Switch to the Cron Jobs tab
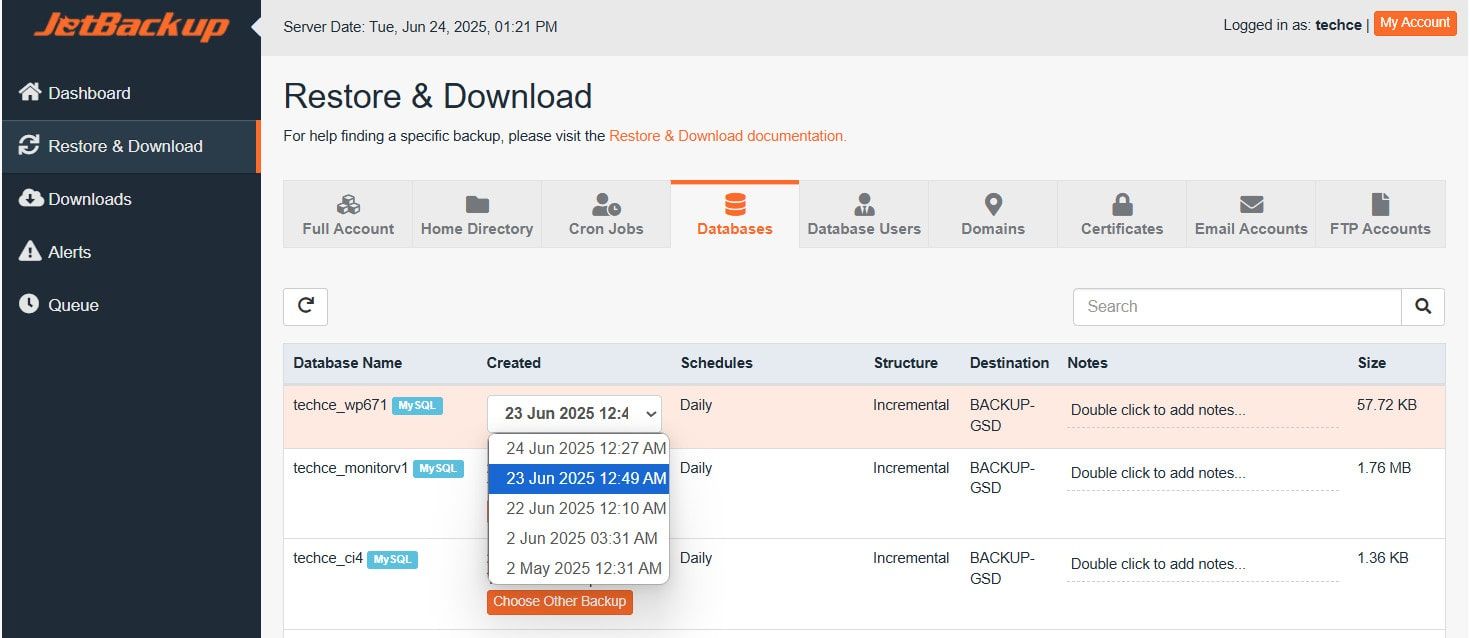 tap(606, 215)
